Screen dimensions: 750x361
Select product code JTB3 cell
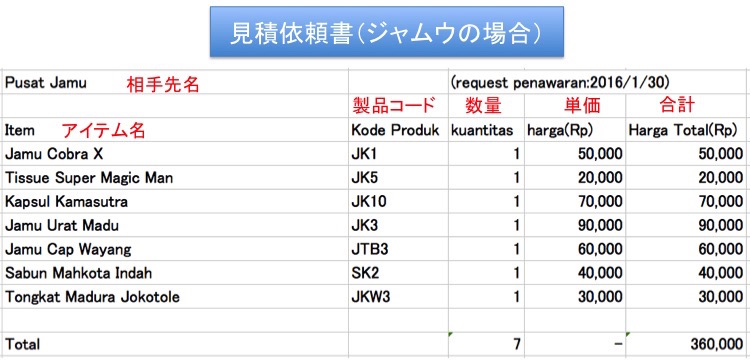[398, 249]
